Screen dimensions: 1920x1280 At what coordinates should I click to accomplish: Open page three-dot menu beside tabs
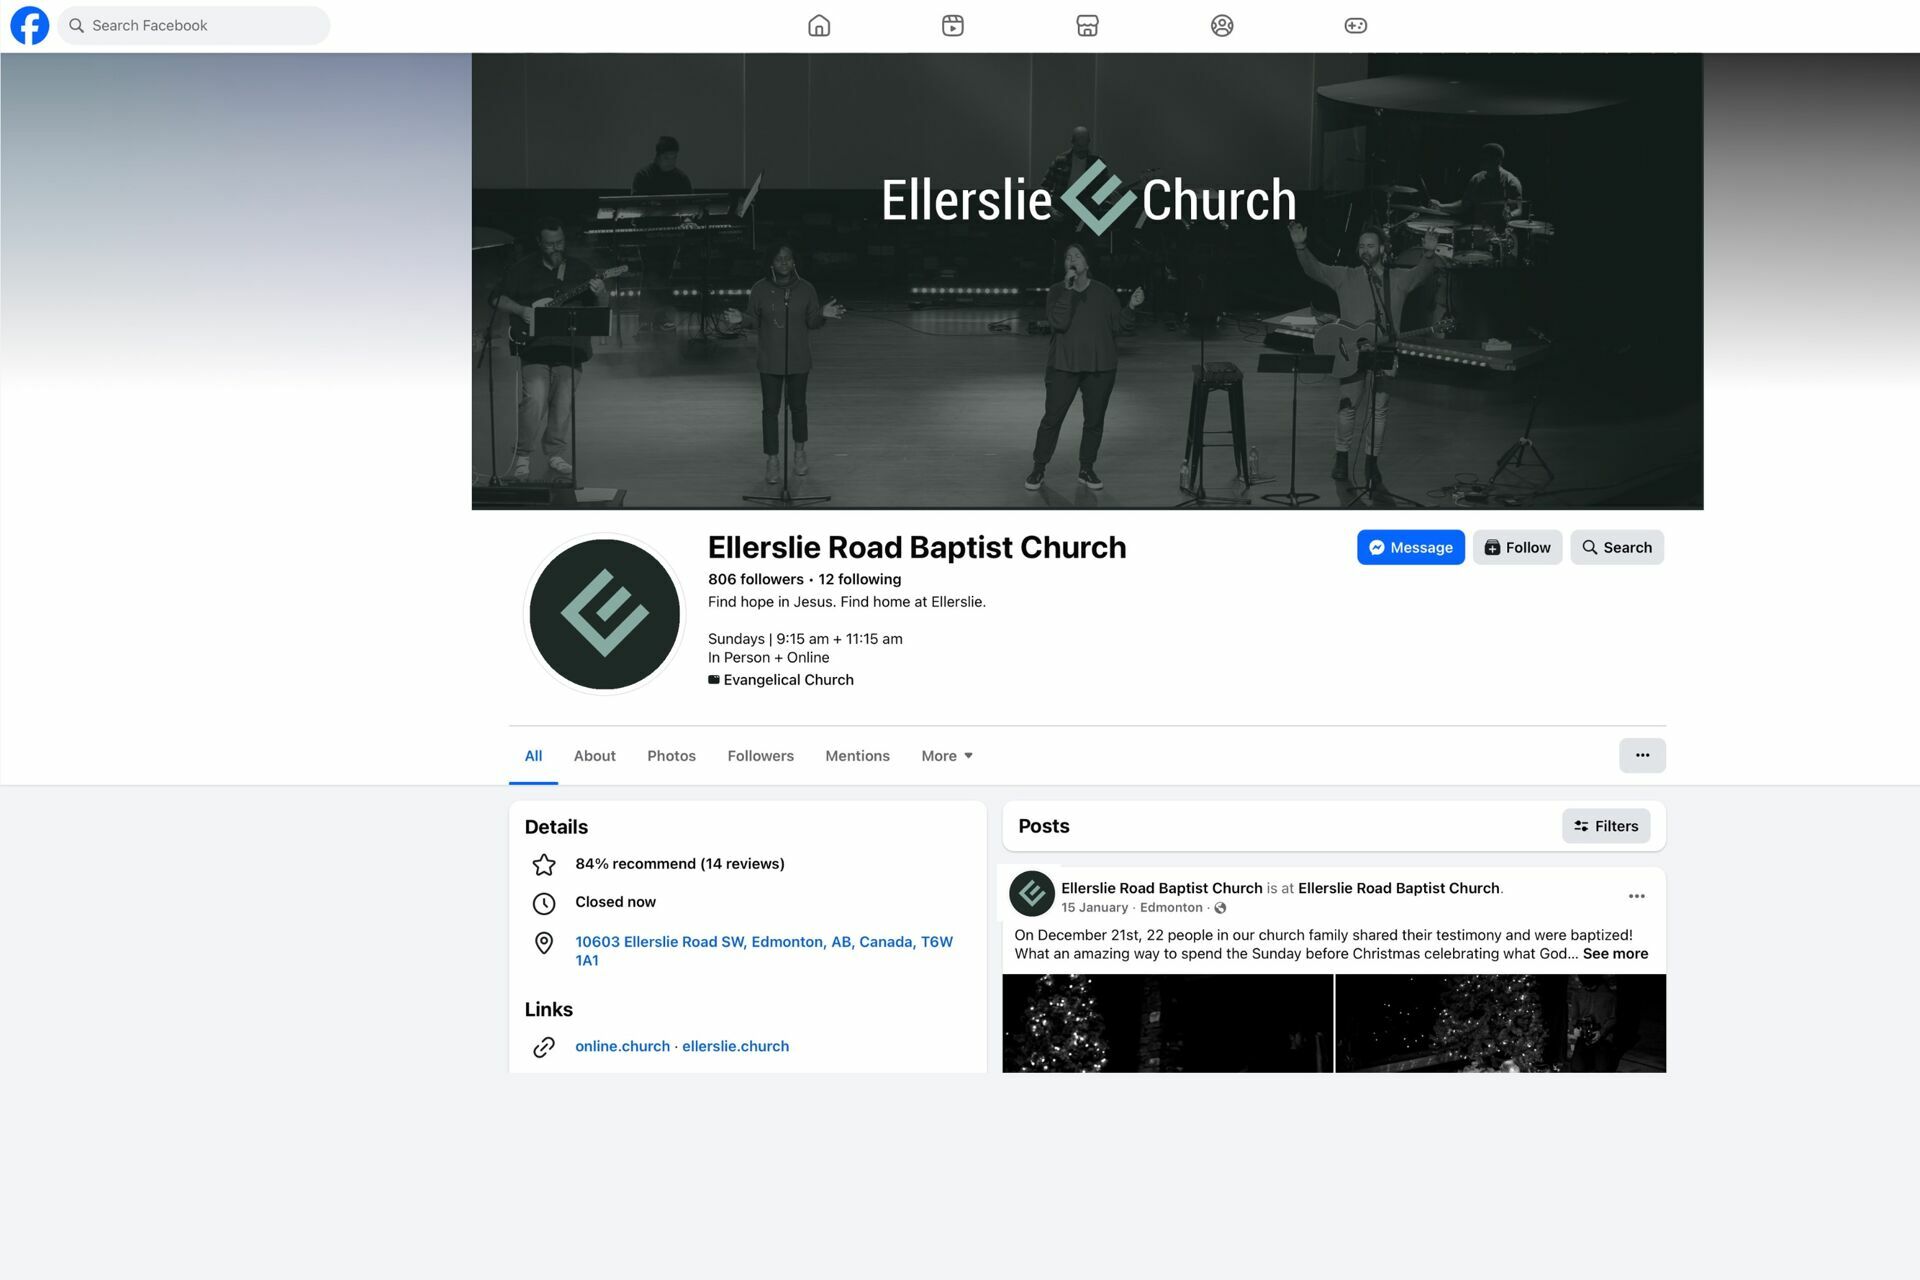[x=1642, y=755]
